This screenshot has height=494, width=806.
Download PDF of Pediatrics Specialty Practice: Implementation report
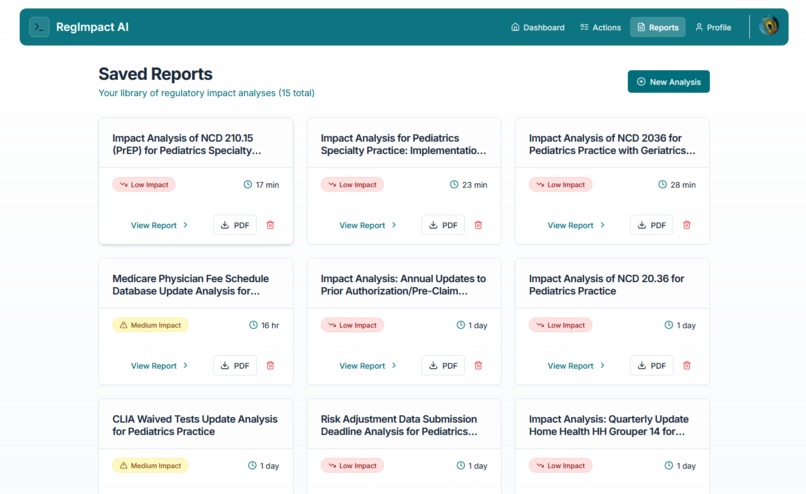pyautogui.click(x=443, y=225)
